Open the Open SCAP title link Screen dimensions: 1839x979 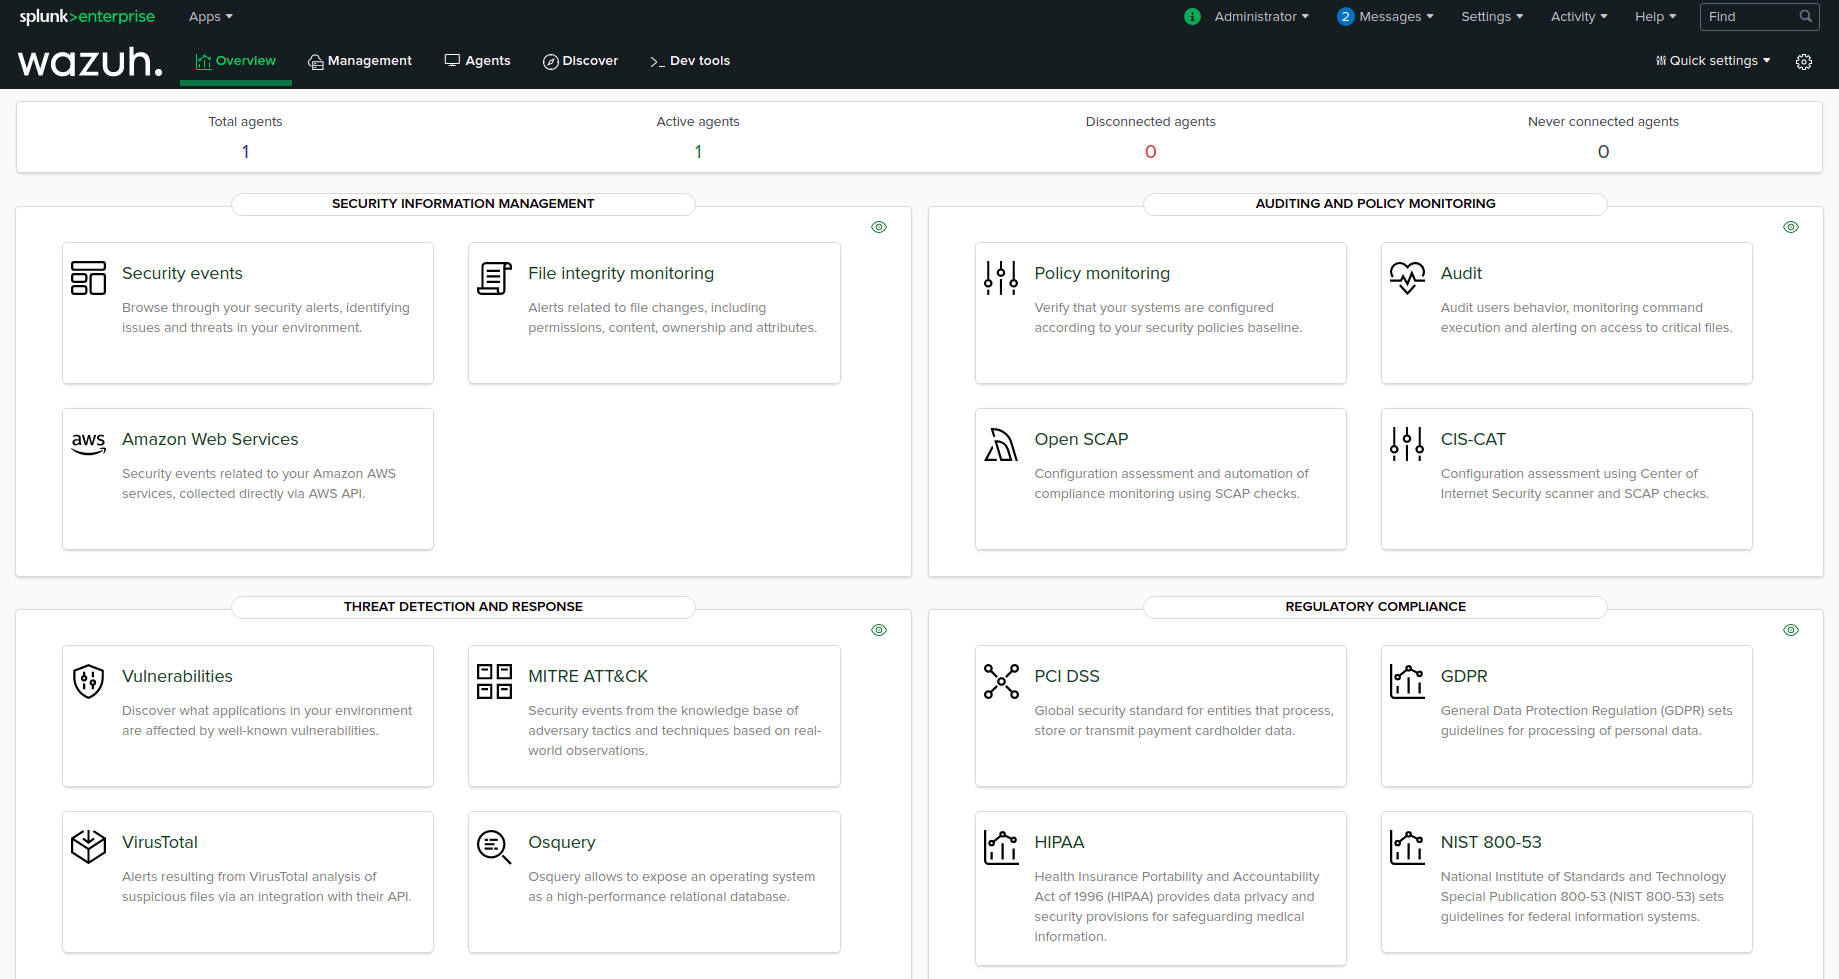click(1081, 439)
